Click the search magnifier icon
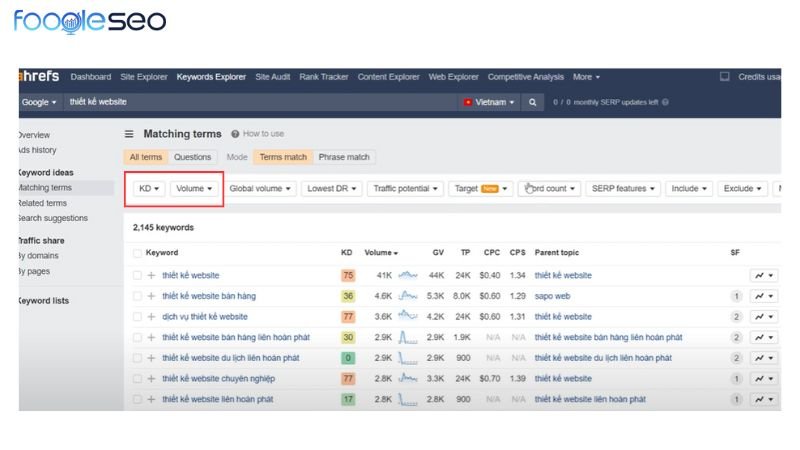This screenshot has height=450, width=800. pos(532,102)
